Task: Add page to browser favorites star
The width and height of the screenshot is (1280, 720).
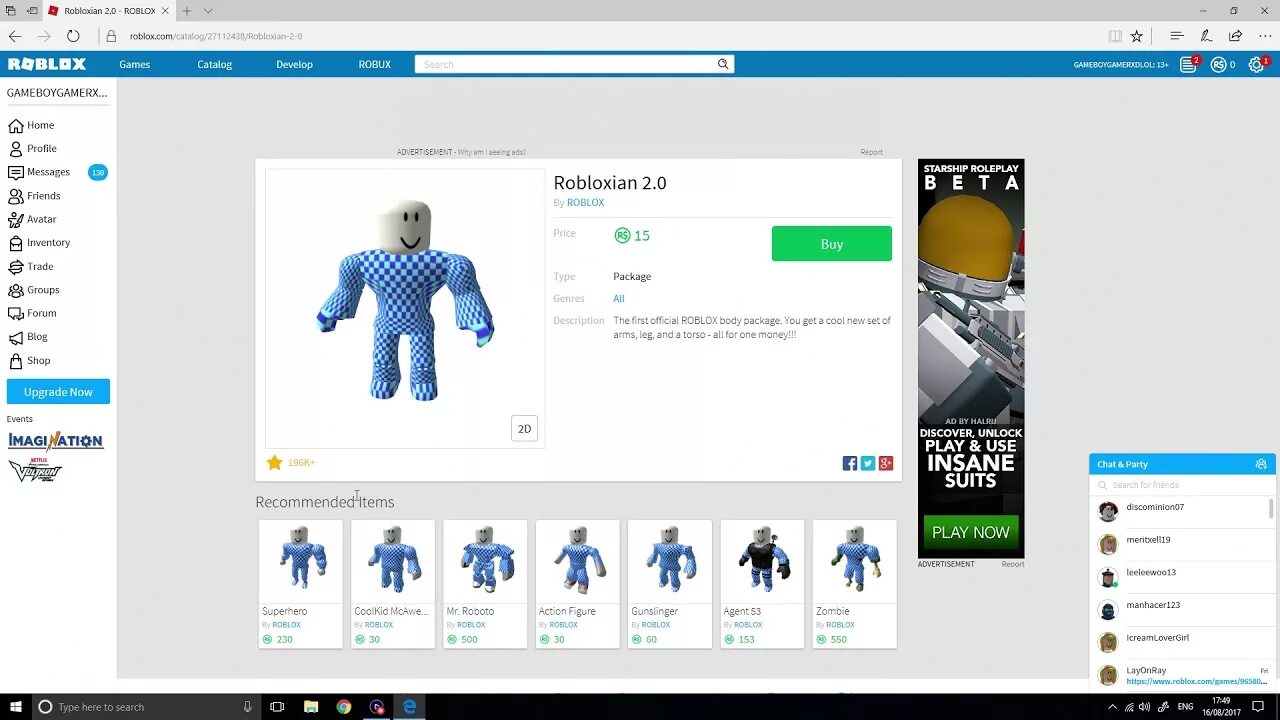Action: coord(1137,36)
